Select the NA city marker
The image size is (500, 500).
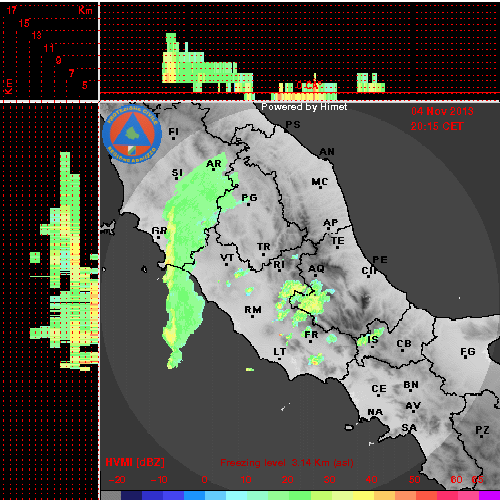tap(375, 413)
